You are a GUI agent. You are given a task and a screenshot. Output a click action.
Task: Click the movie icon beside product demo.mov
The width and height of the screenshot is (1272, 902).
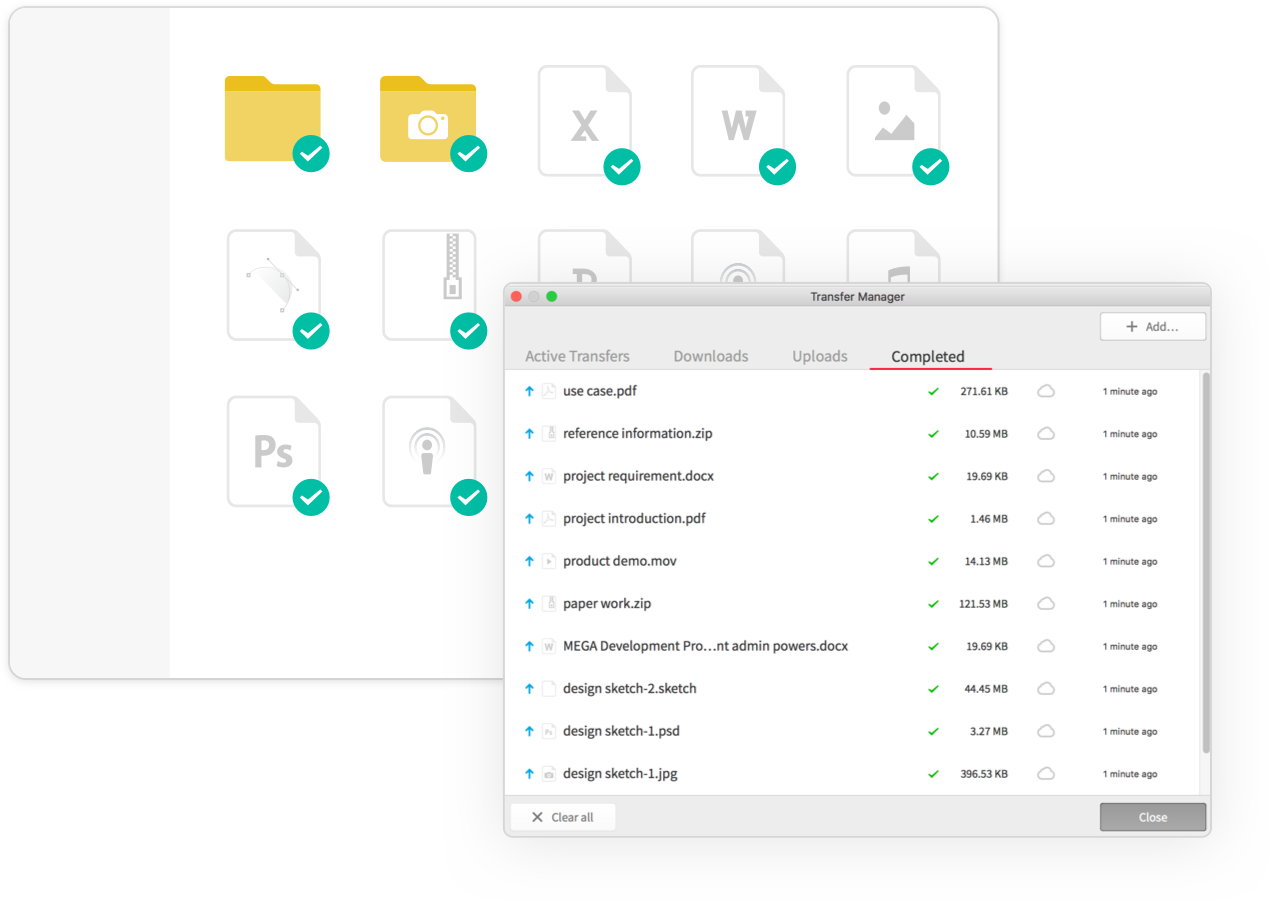pos(548,561)
